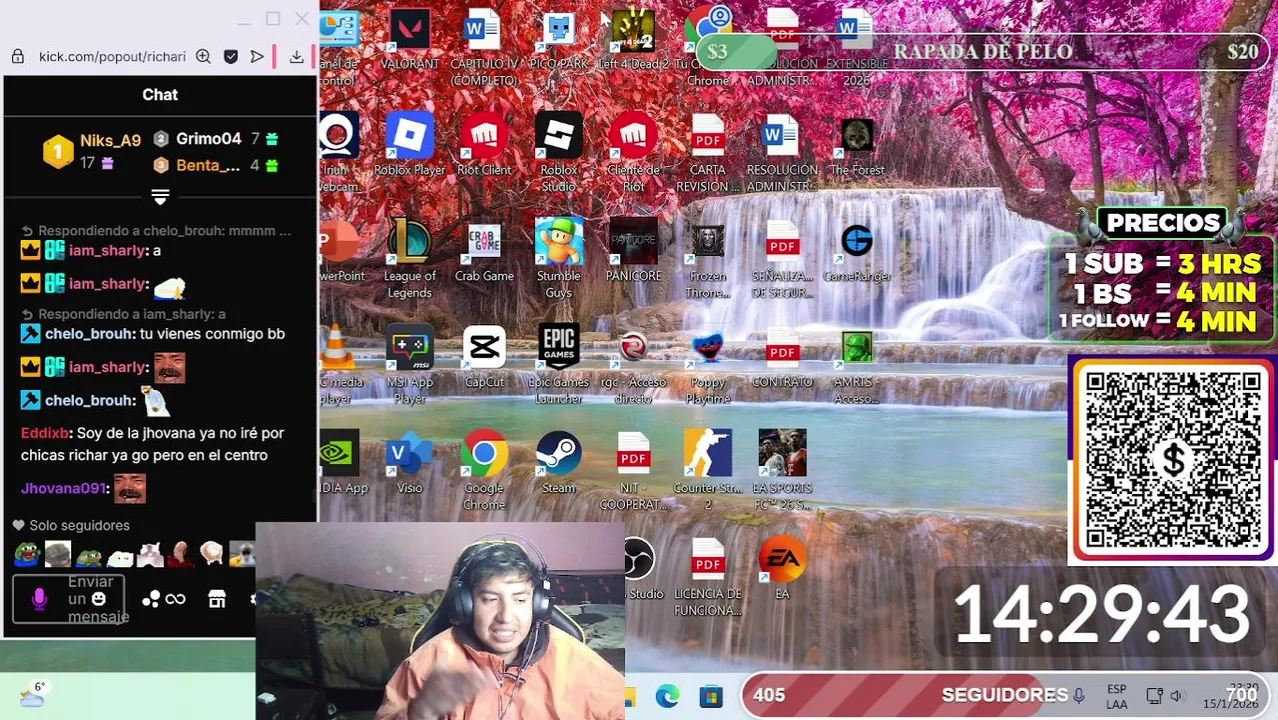Open CAPITULO IV (COMPLETO) Word document
Viewport: 1278px width, 720px height.
(484, 47)
